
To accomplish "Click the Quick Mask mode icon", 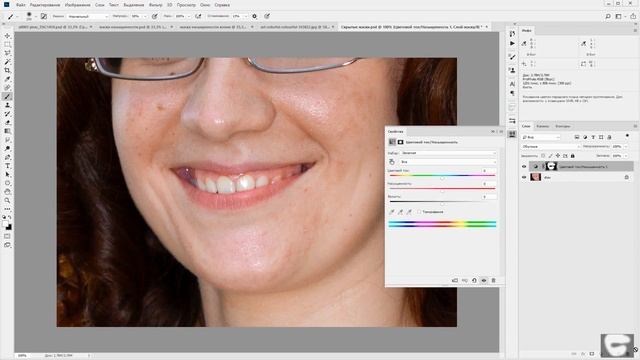I will pyautogui.click(x=7, y=236).
